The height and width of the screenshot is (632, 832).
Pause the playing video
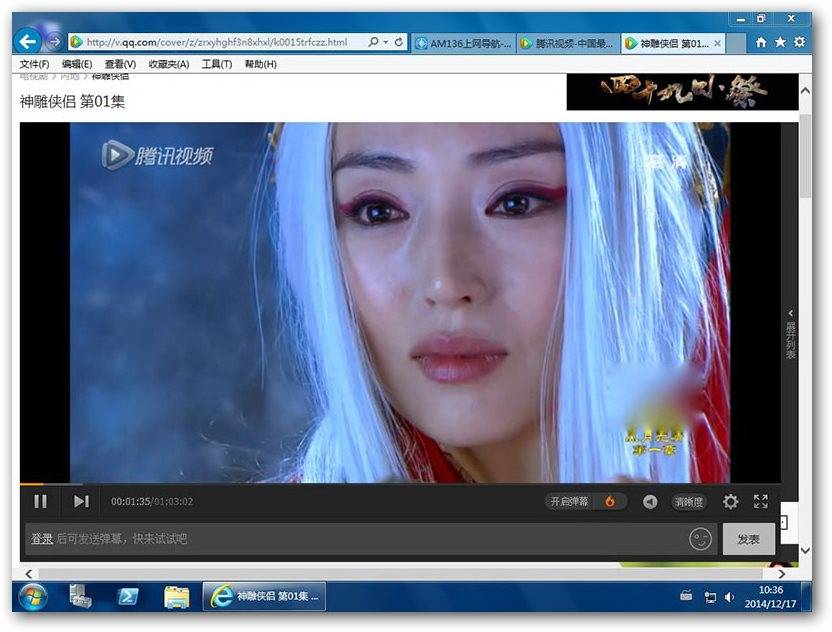click(x=40, y=501)
